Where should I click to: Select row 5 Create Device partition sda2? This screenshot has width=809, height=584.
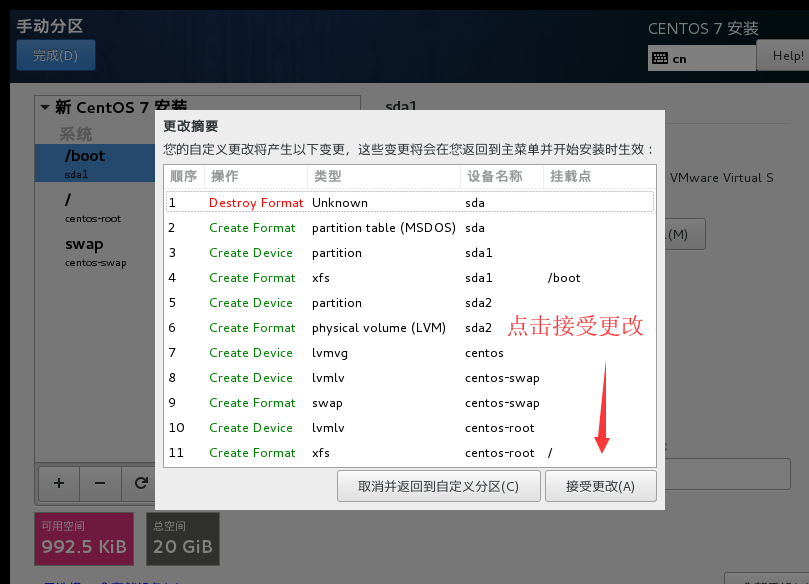pyautogui.click(x=410, y=303)
